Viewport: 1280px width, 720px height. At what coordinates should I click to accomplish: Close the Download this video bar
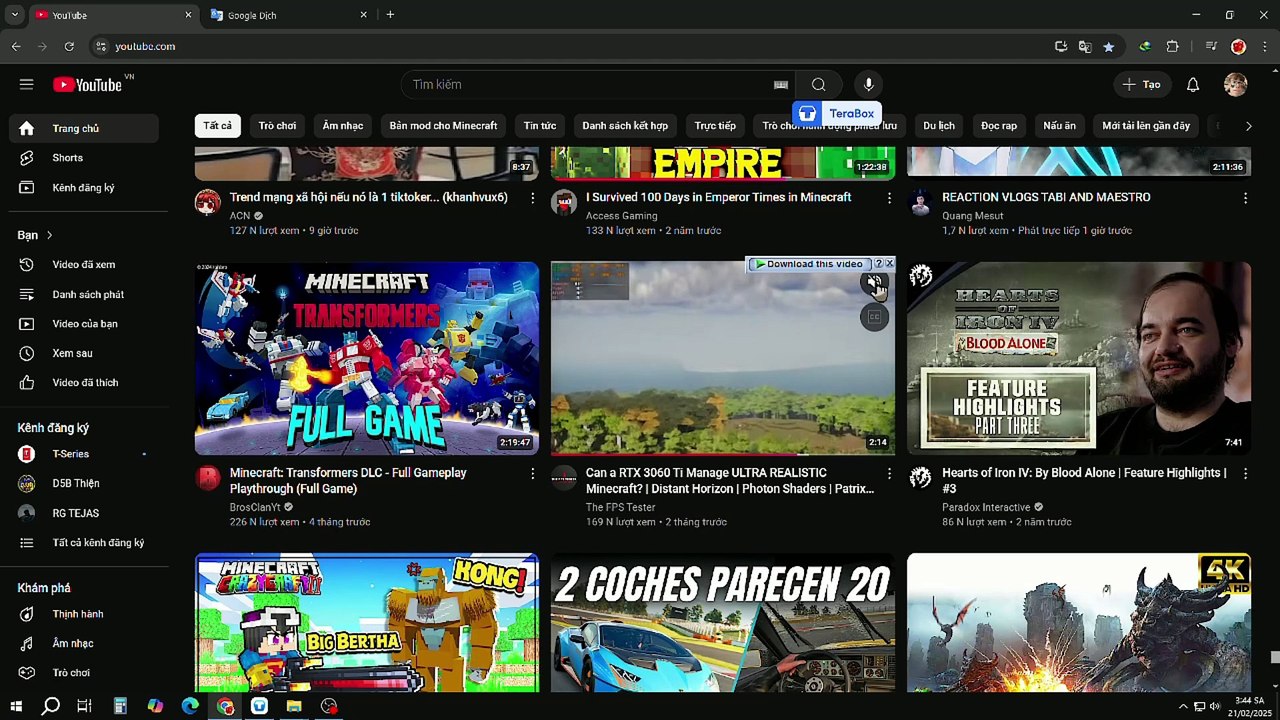pos(889,264)
